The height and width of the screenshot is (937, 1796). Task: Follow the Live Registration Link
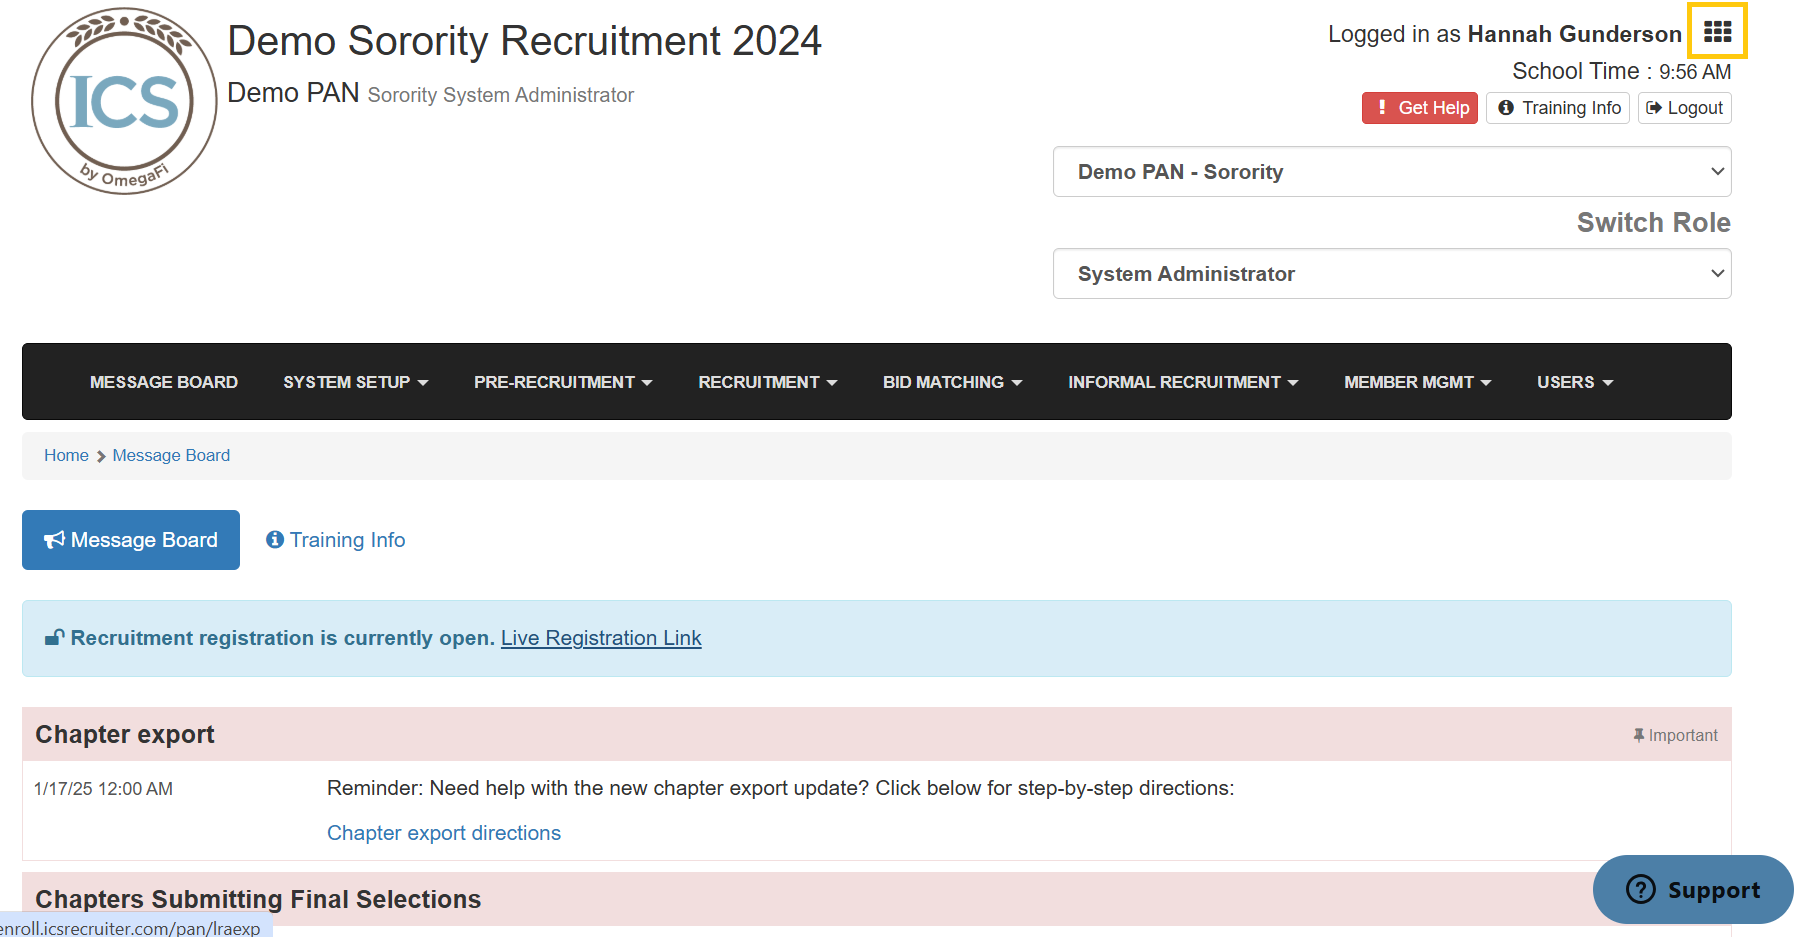click(601, 638)
